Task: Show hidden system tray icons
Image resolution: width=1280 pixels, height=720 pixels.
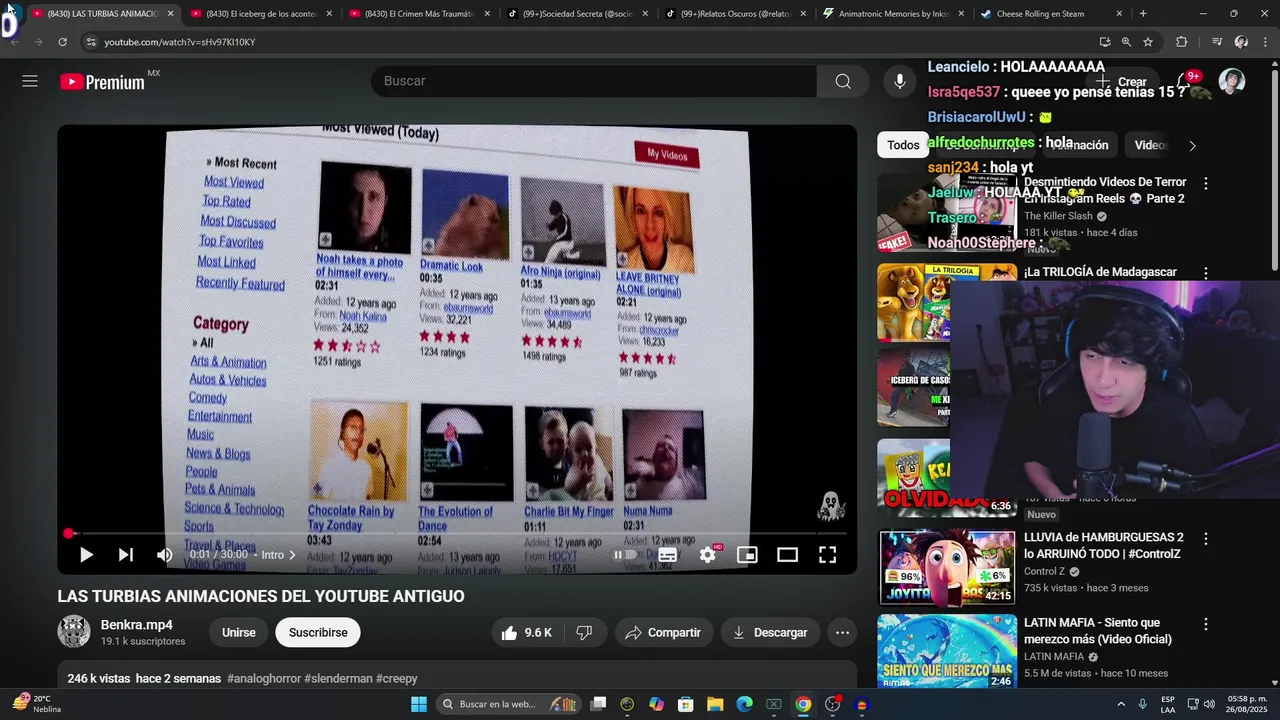Action: (1120, 704)
